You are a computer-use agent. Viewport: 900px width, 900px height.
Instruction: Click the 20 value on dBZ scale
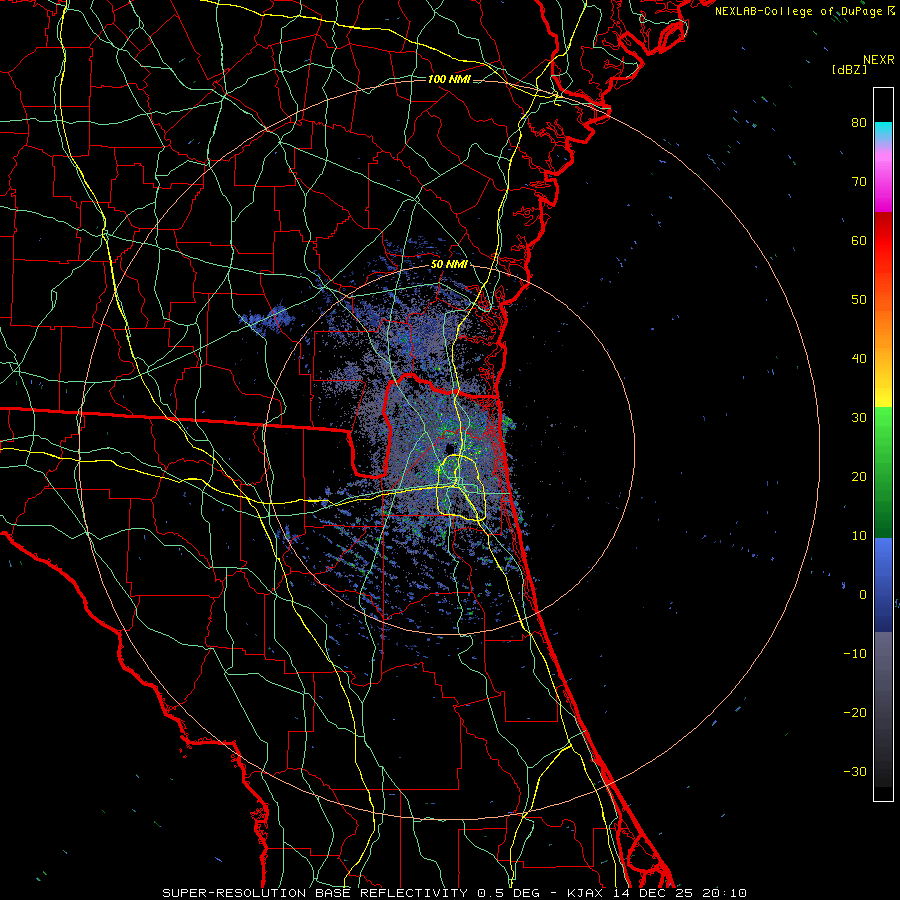(x=859, y=476)
